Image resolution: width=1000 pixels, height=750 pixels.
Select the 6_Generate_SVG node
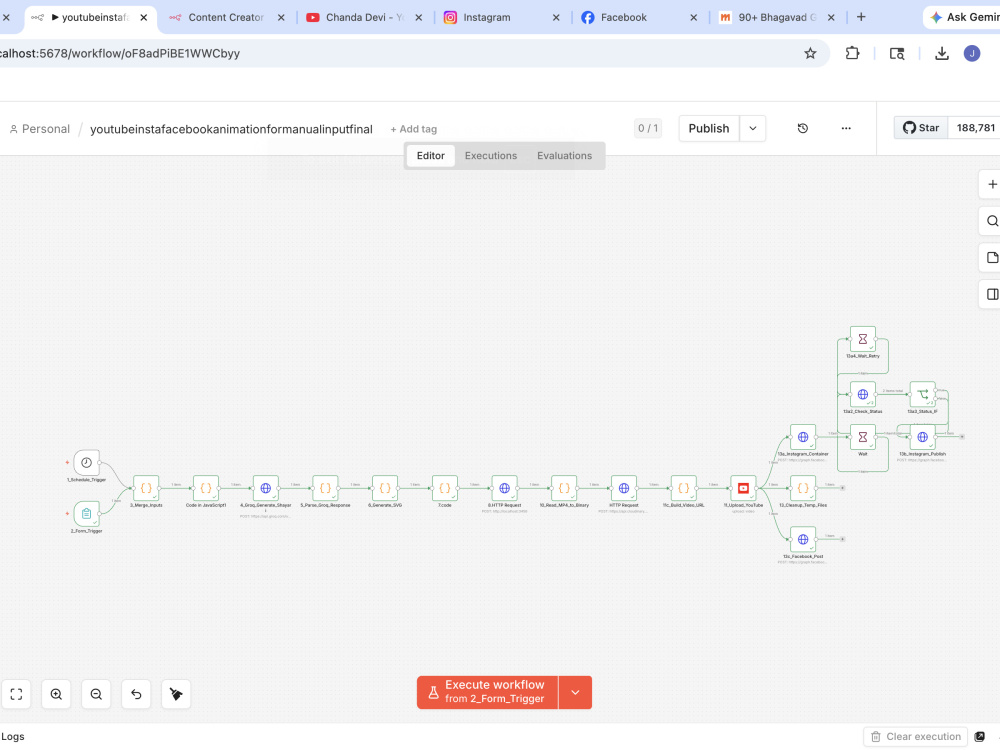click(x=385, y=488)
